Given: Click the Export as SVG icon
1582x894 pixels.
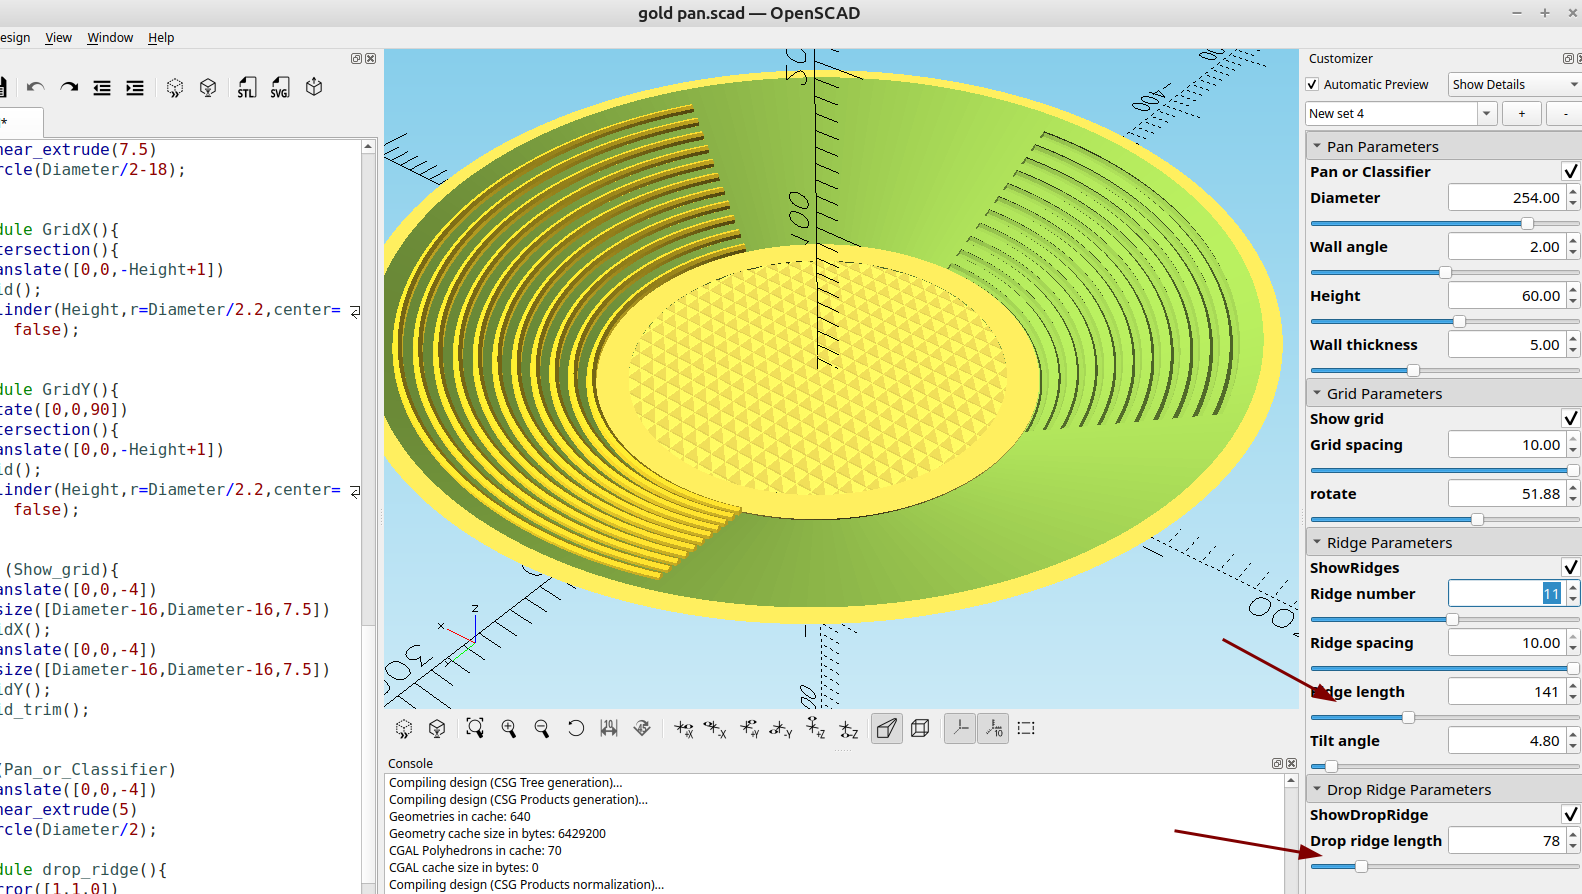Looking at the screenshot, I should pos(280,88).
